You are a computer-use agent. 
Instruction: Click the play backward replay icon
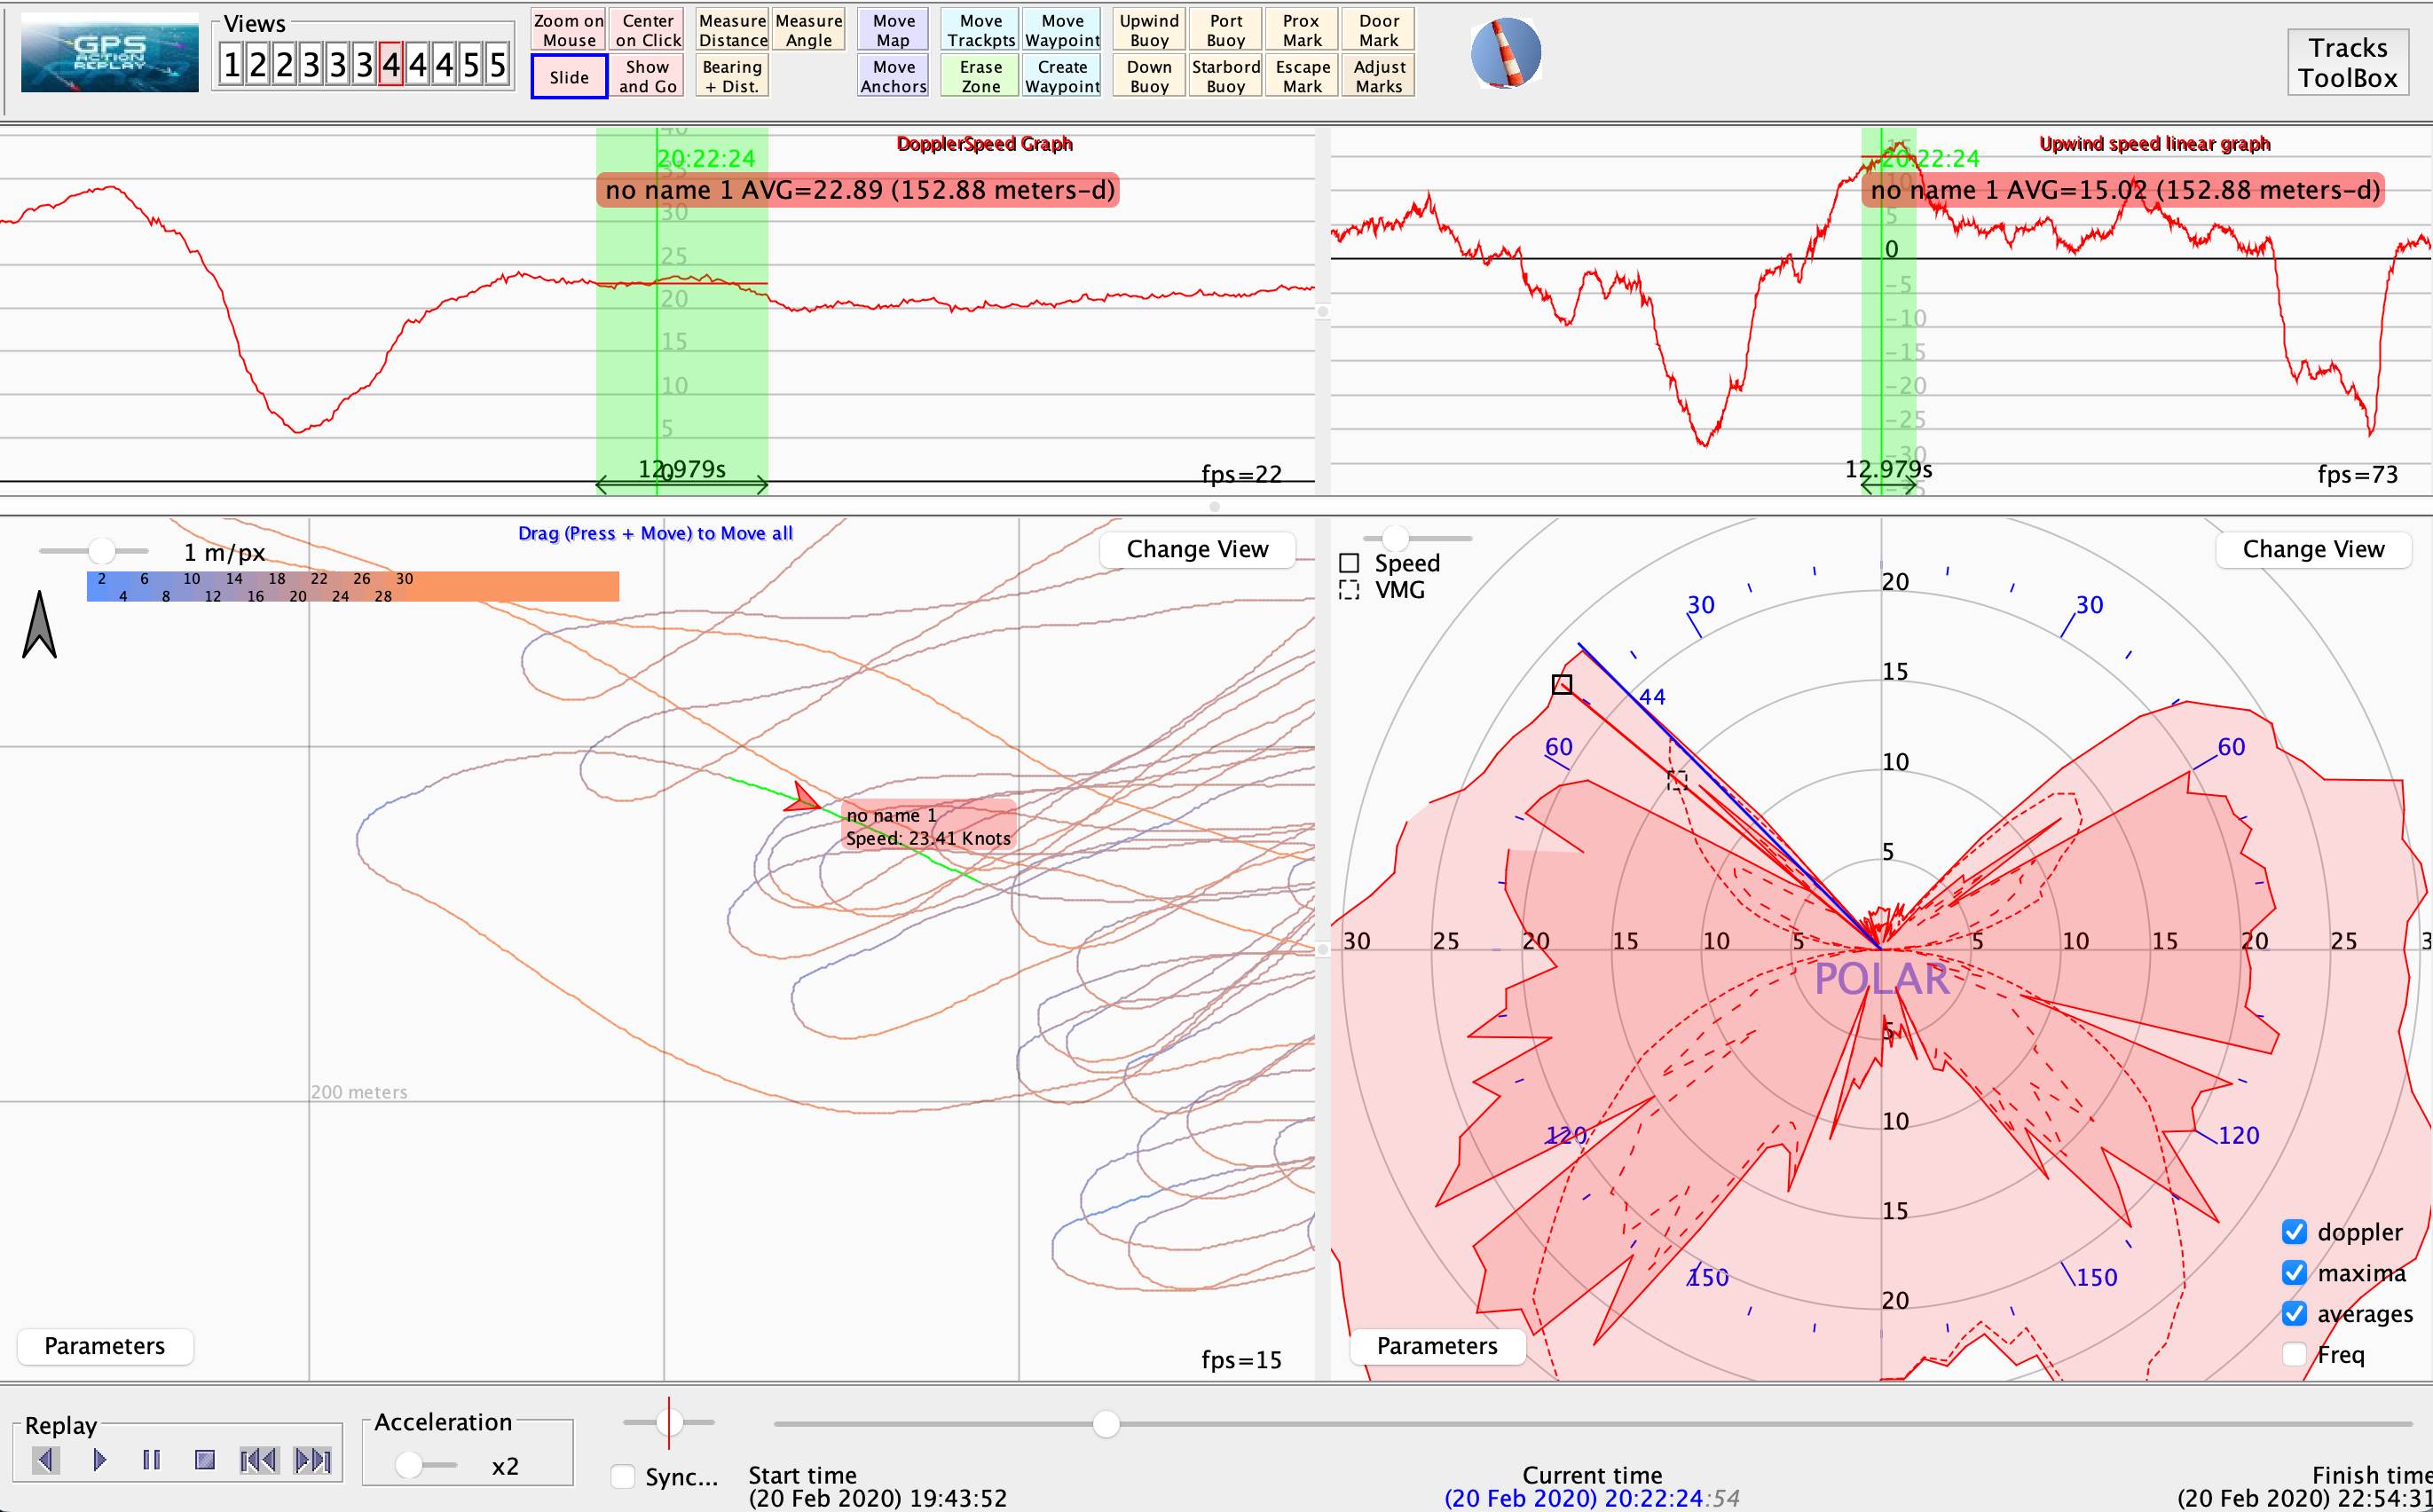(x=45, y=1460)
